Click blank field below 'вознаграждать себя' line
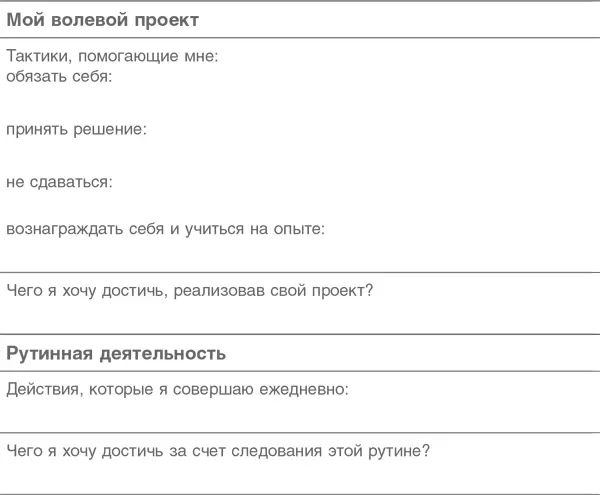The height and width of the screenshot is (495, 600). [x=300, y=253]
